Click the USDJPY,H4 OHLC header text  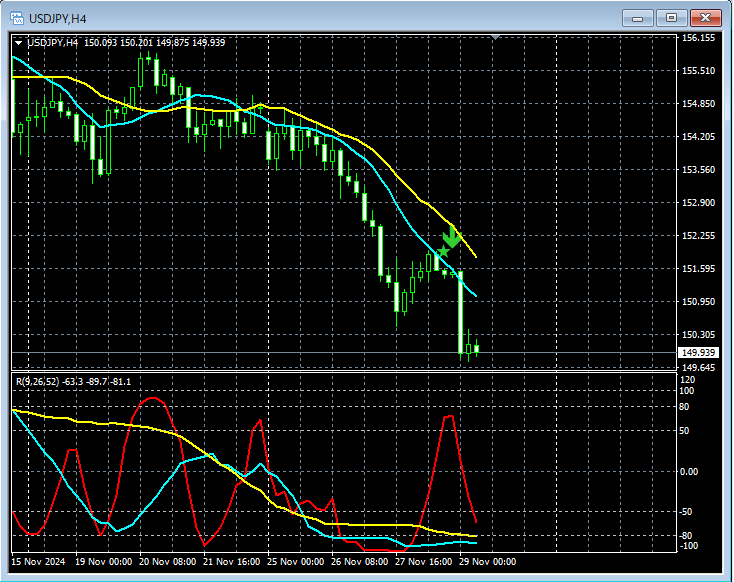point(126,43)
